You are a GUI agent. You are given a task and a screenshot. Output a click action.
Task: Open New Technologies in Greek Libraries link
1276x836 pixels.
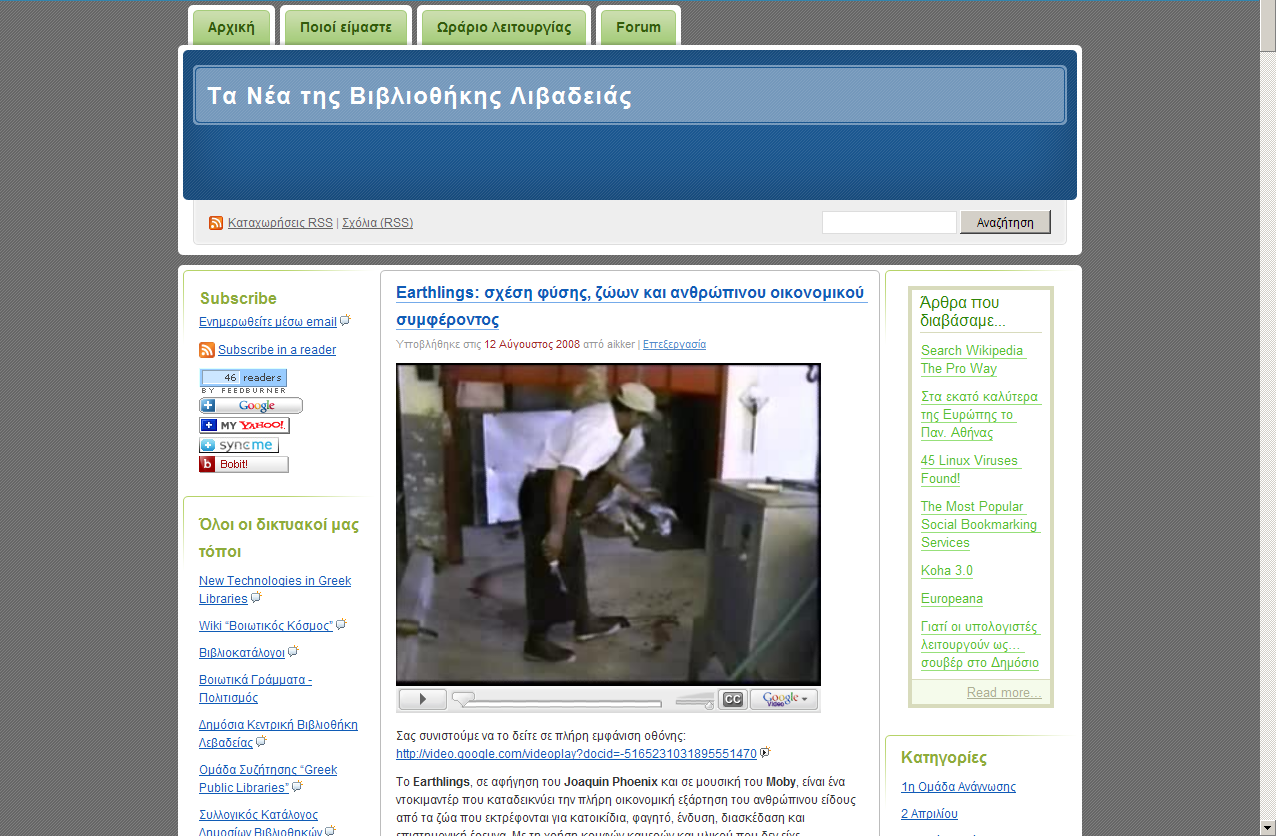pos(275,590)
